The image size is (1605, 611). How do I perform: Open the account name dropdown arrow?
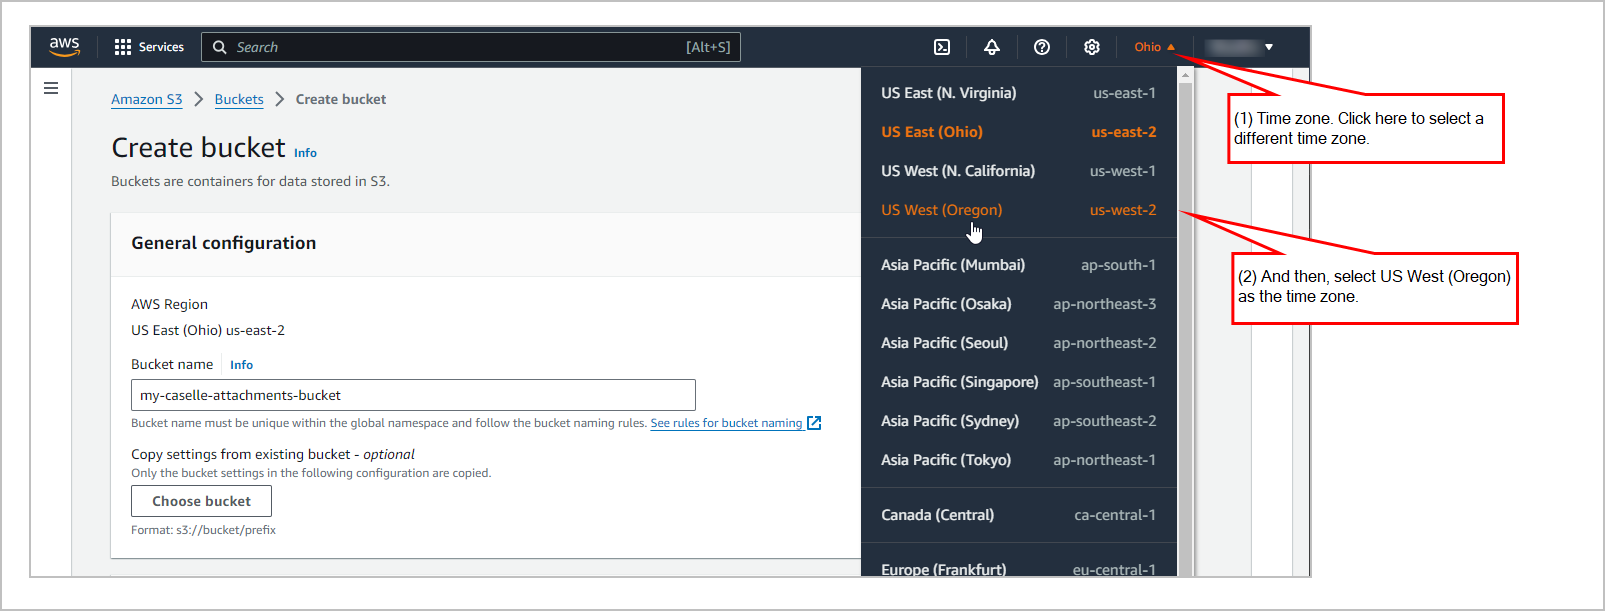(x=1269, y=47)
